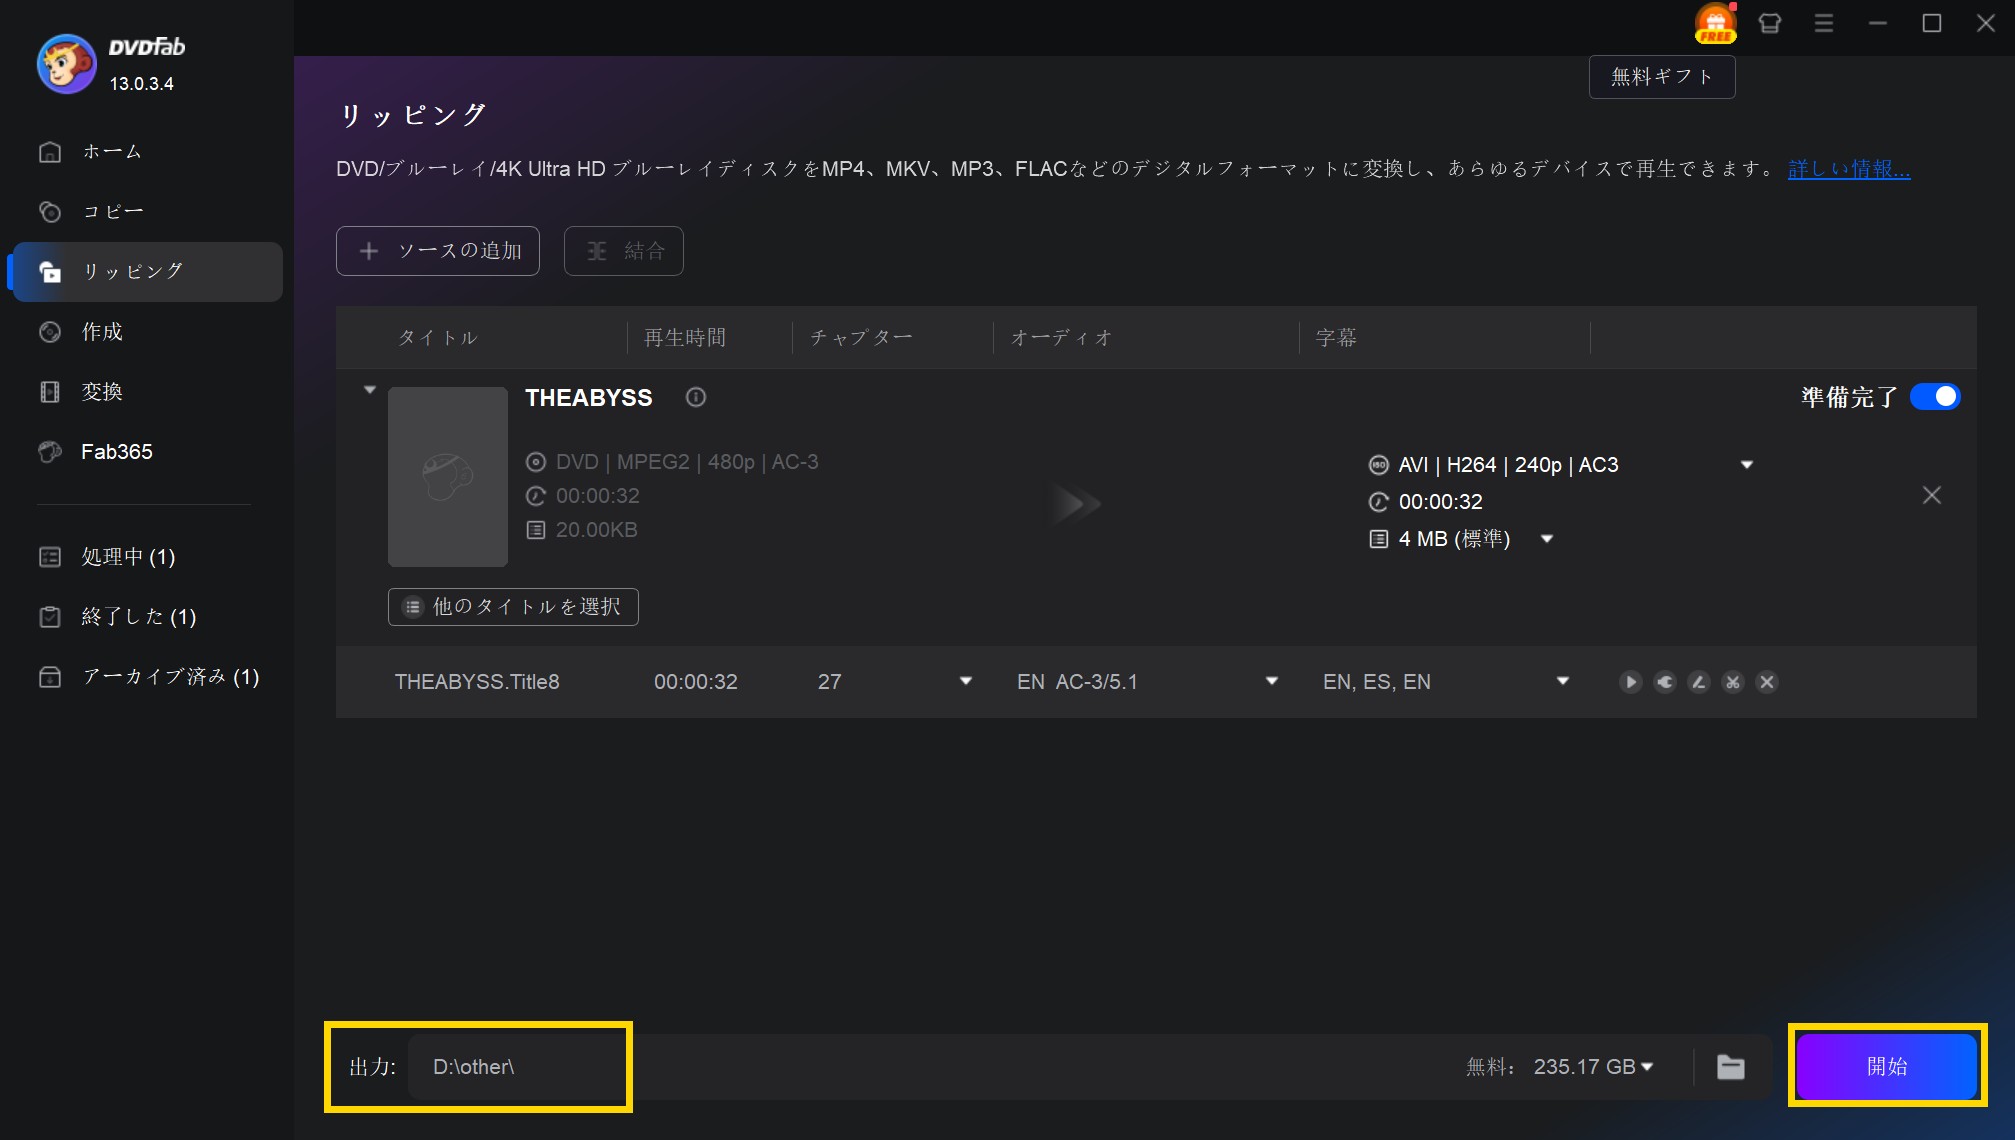Viewport: 2015px width, 1140px height.
Task: Select the THEABYSS.Title8 title name
Action: [x=477, y=682]
